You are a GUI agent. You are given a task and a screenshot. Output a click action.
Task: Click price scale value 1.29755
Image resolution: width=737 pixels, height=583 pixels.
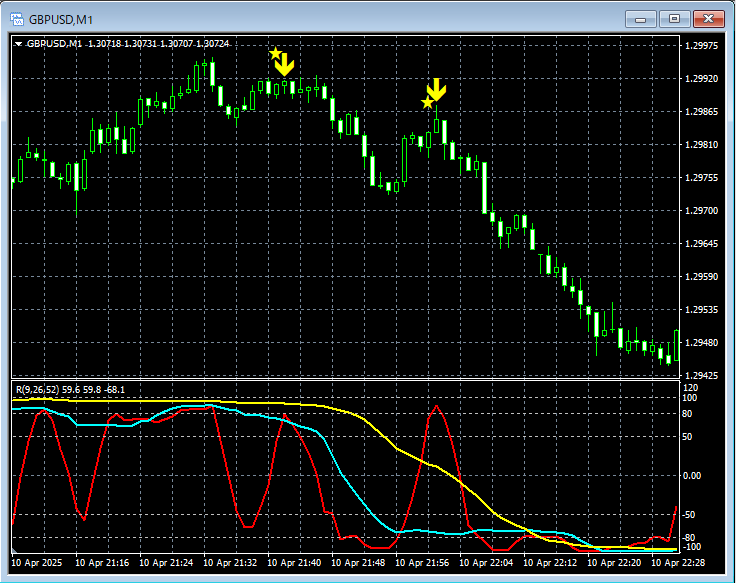pyautogui.click(x=702, y=177)
